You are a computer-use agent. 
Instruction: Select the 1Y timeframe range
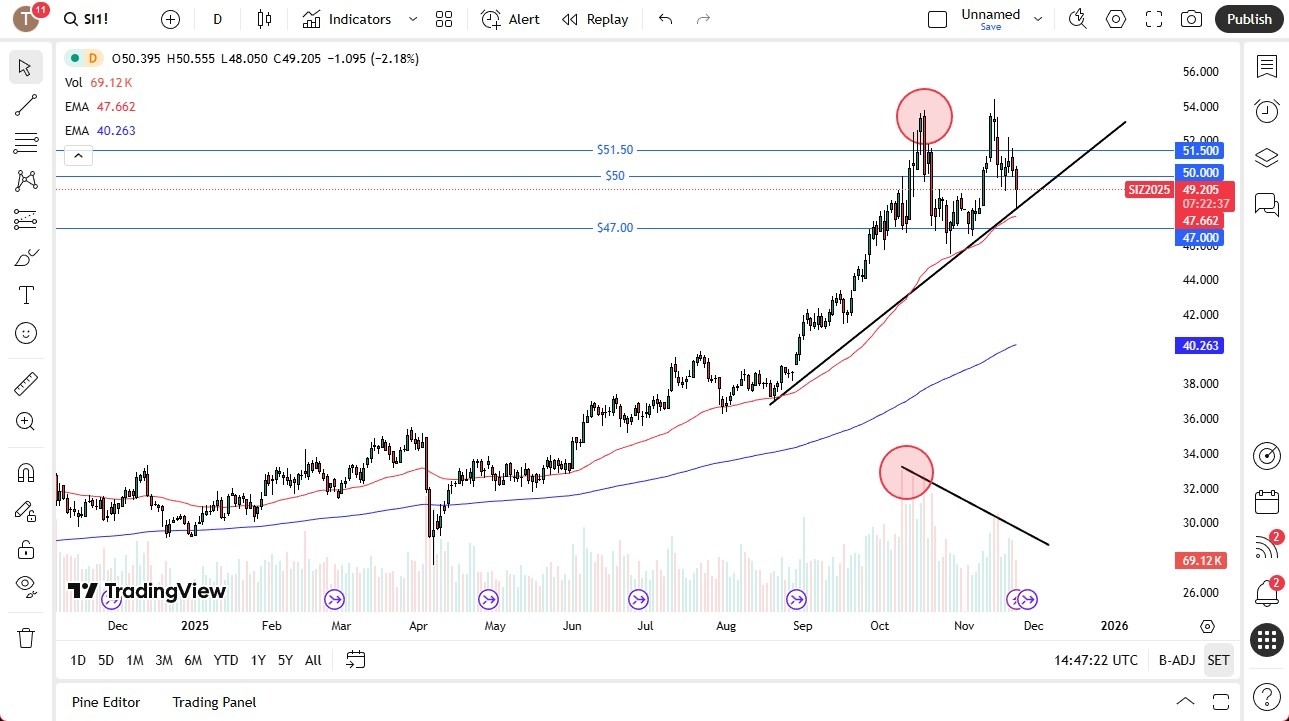(x=257, y=660)
